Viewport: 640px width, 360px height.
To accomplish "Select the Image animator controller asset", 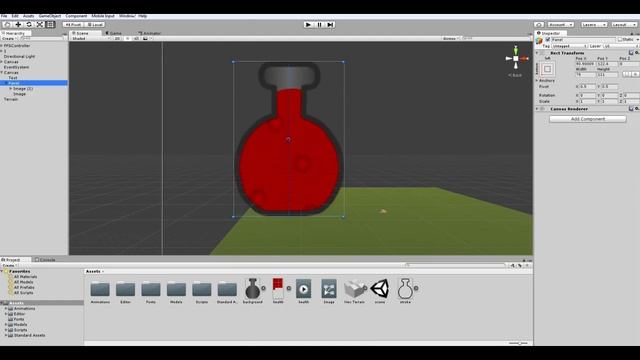I will (x=329, y=289).
